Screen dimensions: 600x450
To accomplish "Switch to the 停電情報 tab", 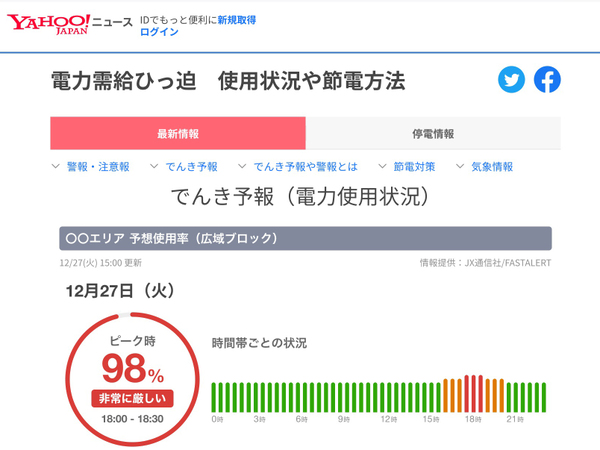I will (x=432, y=134).
